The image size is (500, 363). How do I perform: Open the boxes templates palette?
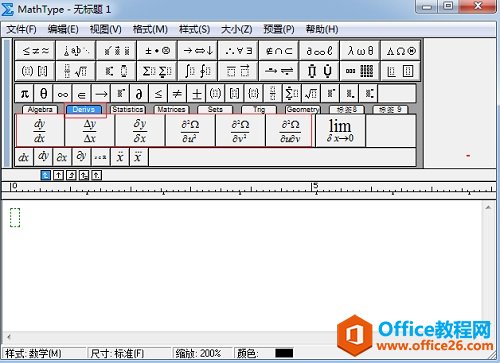pyautogui.click(x=401, y=71)
